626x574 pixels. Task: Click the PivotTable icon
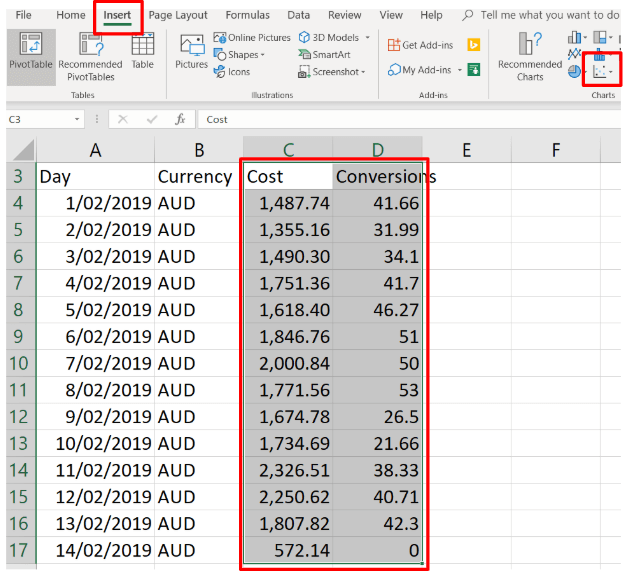tap(31, 56)
